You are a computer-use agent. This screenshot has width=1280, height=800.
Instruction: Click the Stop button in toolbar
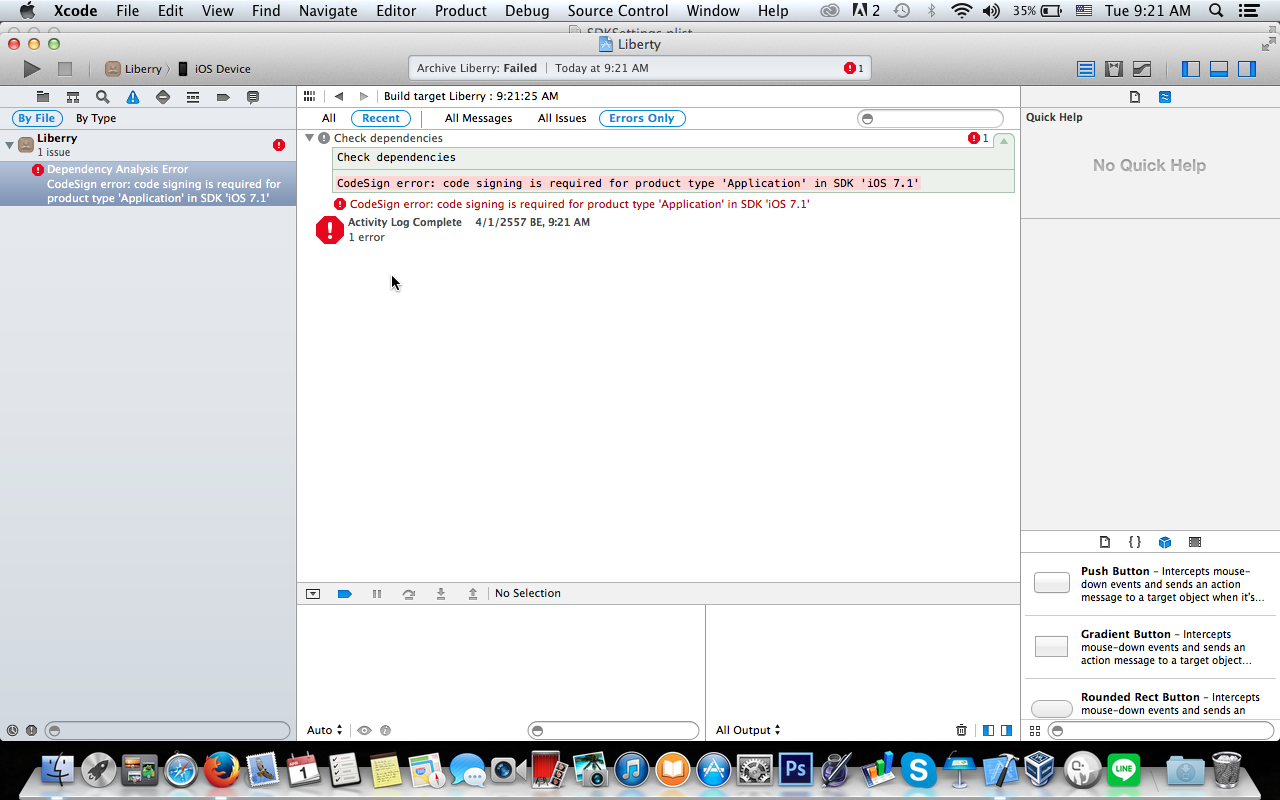(x=65, y=69)
